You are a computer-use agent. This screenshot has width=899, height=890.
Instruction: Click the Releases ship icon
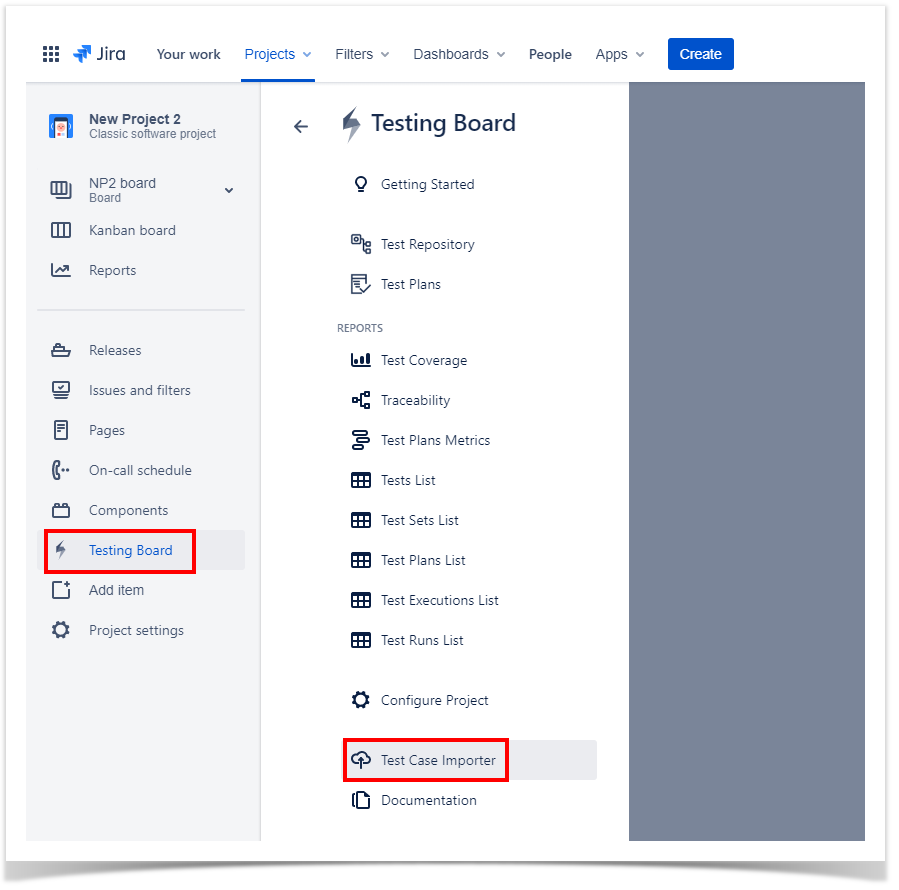[61, 350]
